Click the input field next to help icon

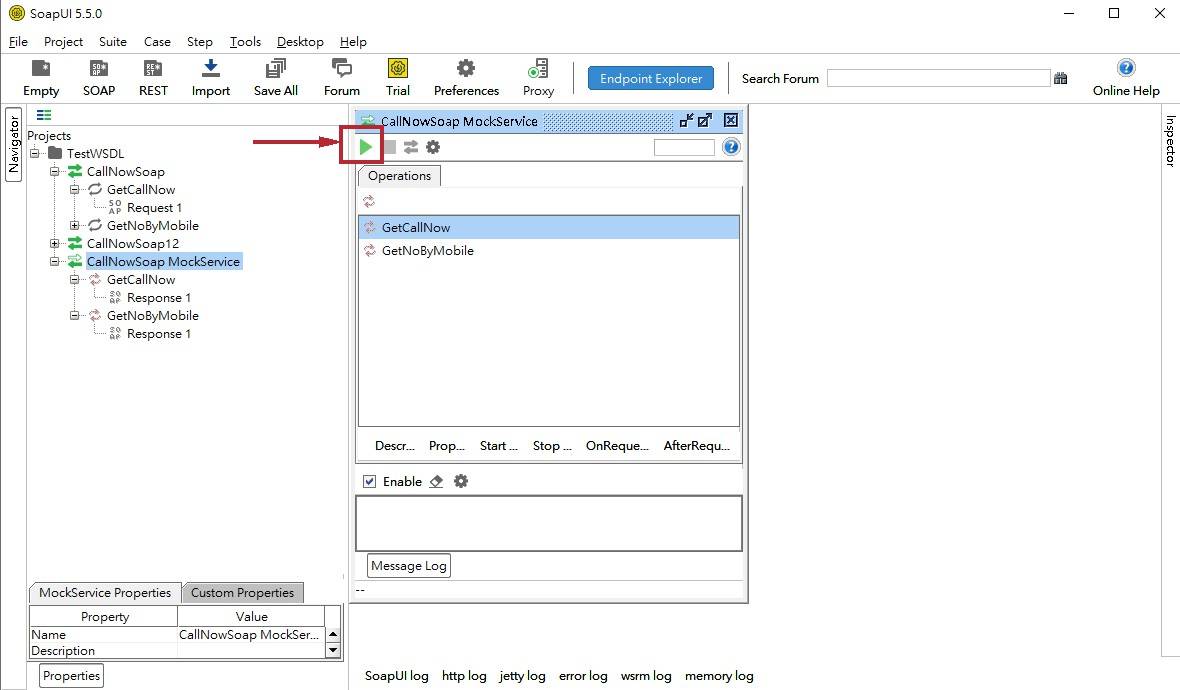[684, 147]
